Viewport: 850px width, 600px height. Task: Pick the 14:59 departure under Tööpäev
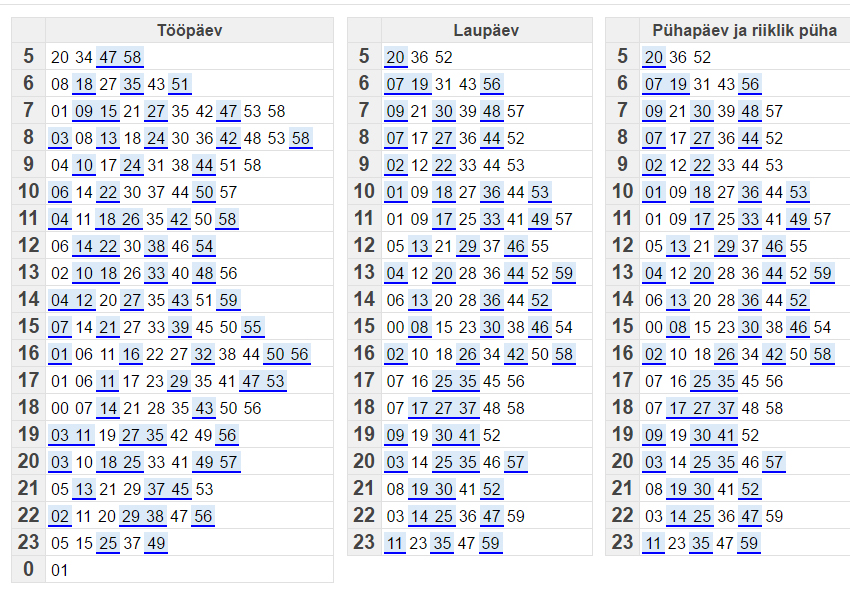tap(228, 300)
